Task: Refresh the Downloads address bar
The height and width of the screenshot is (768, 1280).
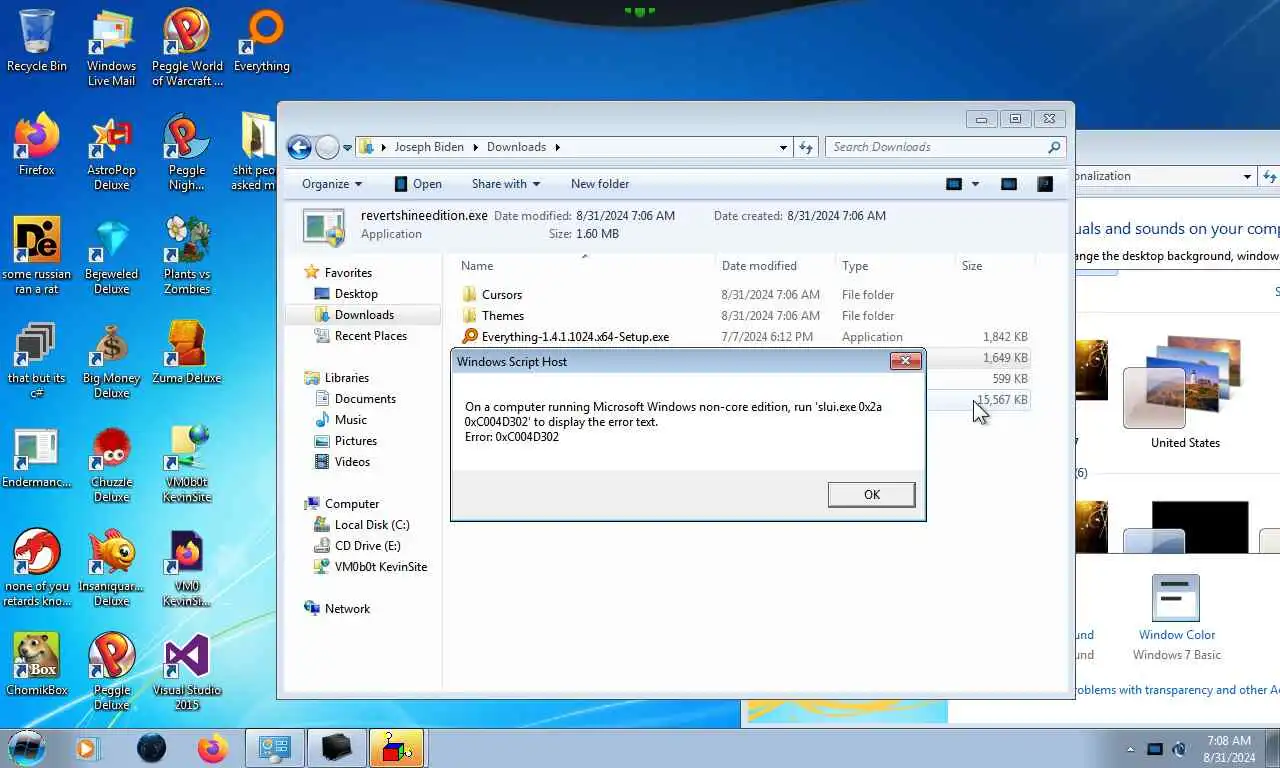Action: coord(806,147)
